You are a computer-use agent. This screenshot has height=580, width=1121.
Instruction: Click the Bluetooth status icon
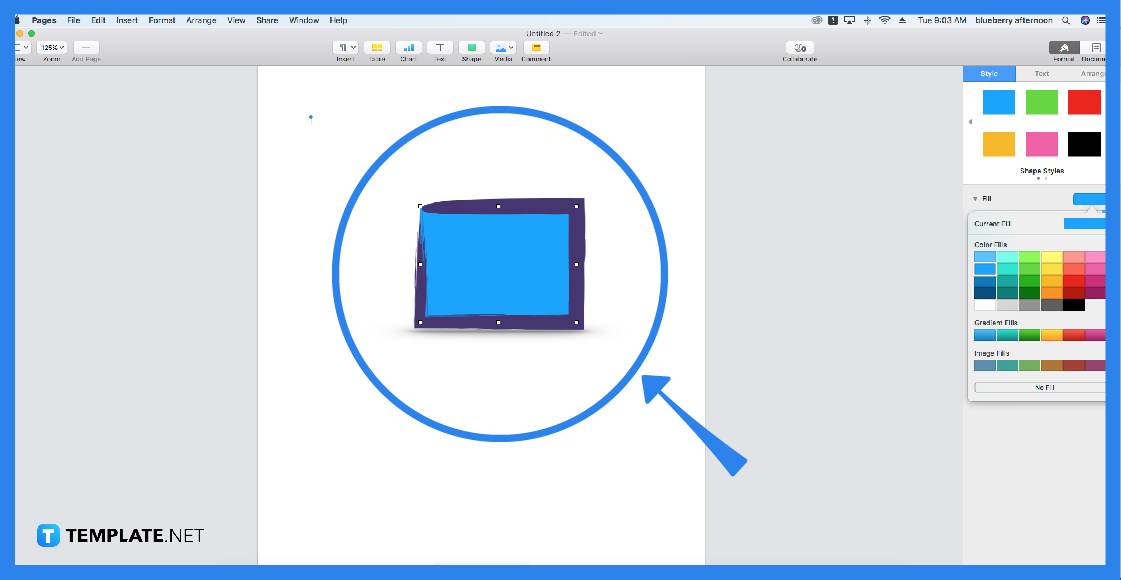click(x=867, y=21)
